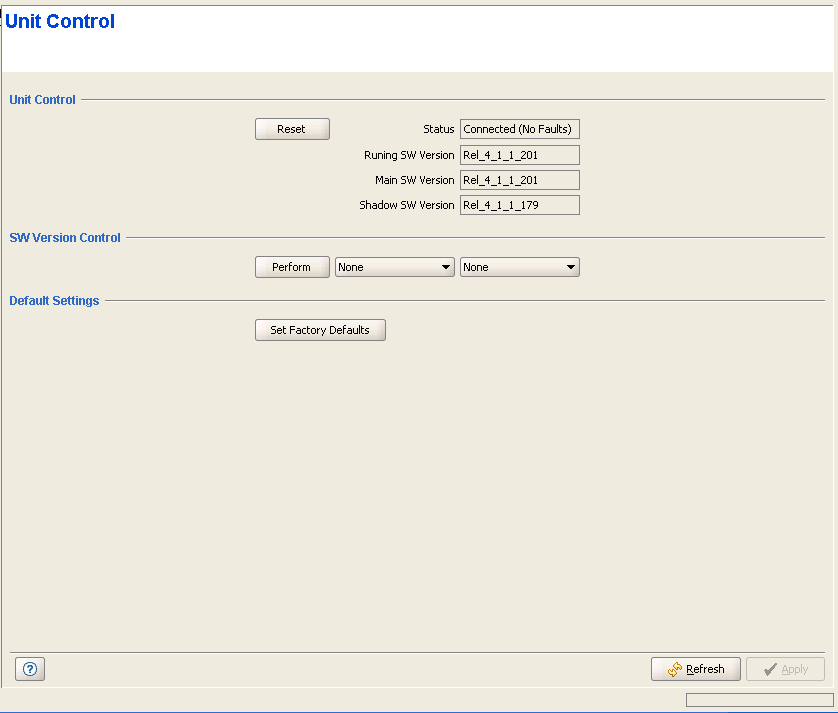Click the Perform button
Screen dimensions: 838x713
(292, 267)
